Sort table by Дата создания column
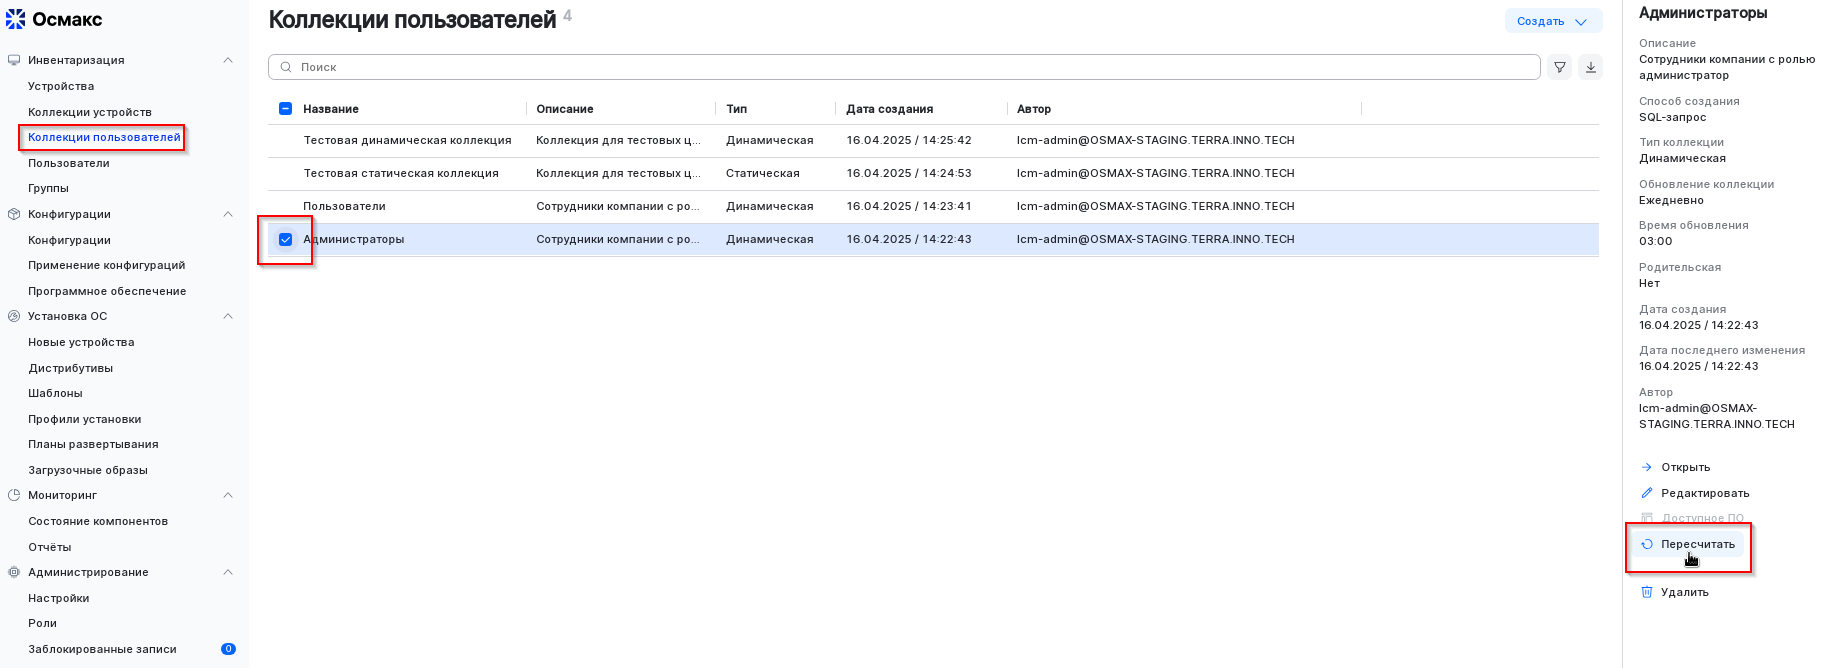Image resolution: width=1834 pixels, height=668 pixels. point(889,109)
